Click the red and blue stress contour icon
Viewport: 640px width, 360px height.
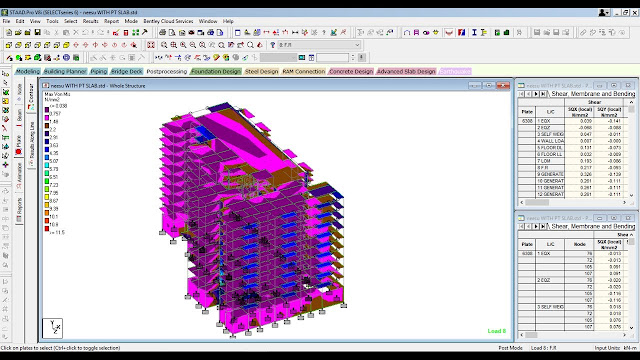[461, 32]
